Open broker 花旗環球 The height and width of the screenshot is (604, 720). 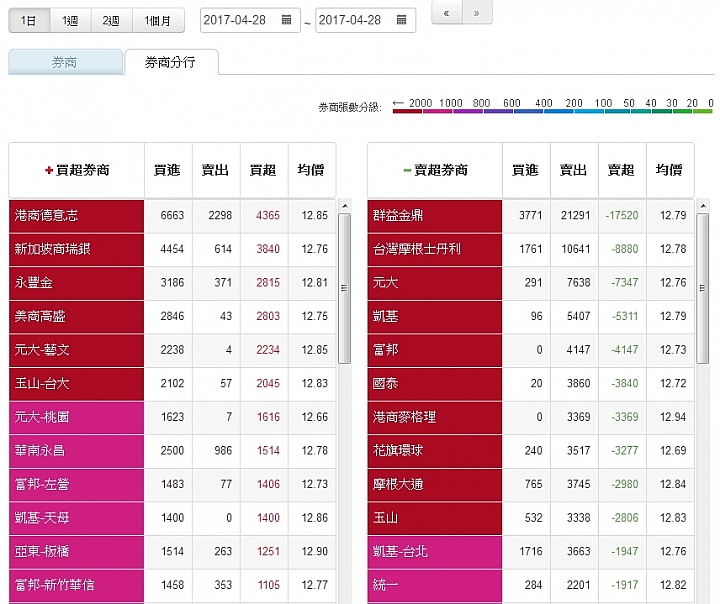pyautogui.click(x=435, y=451)
